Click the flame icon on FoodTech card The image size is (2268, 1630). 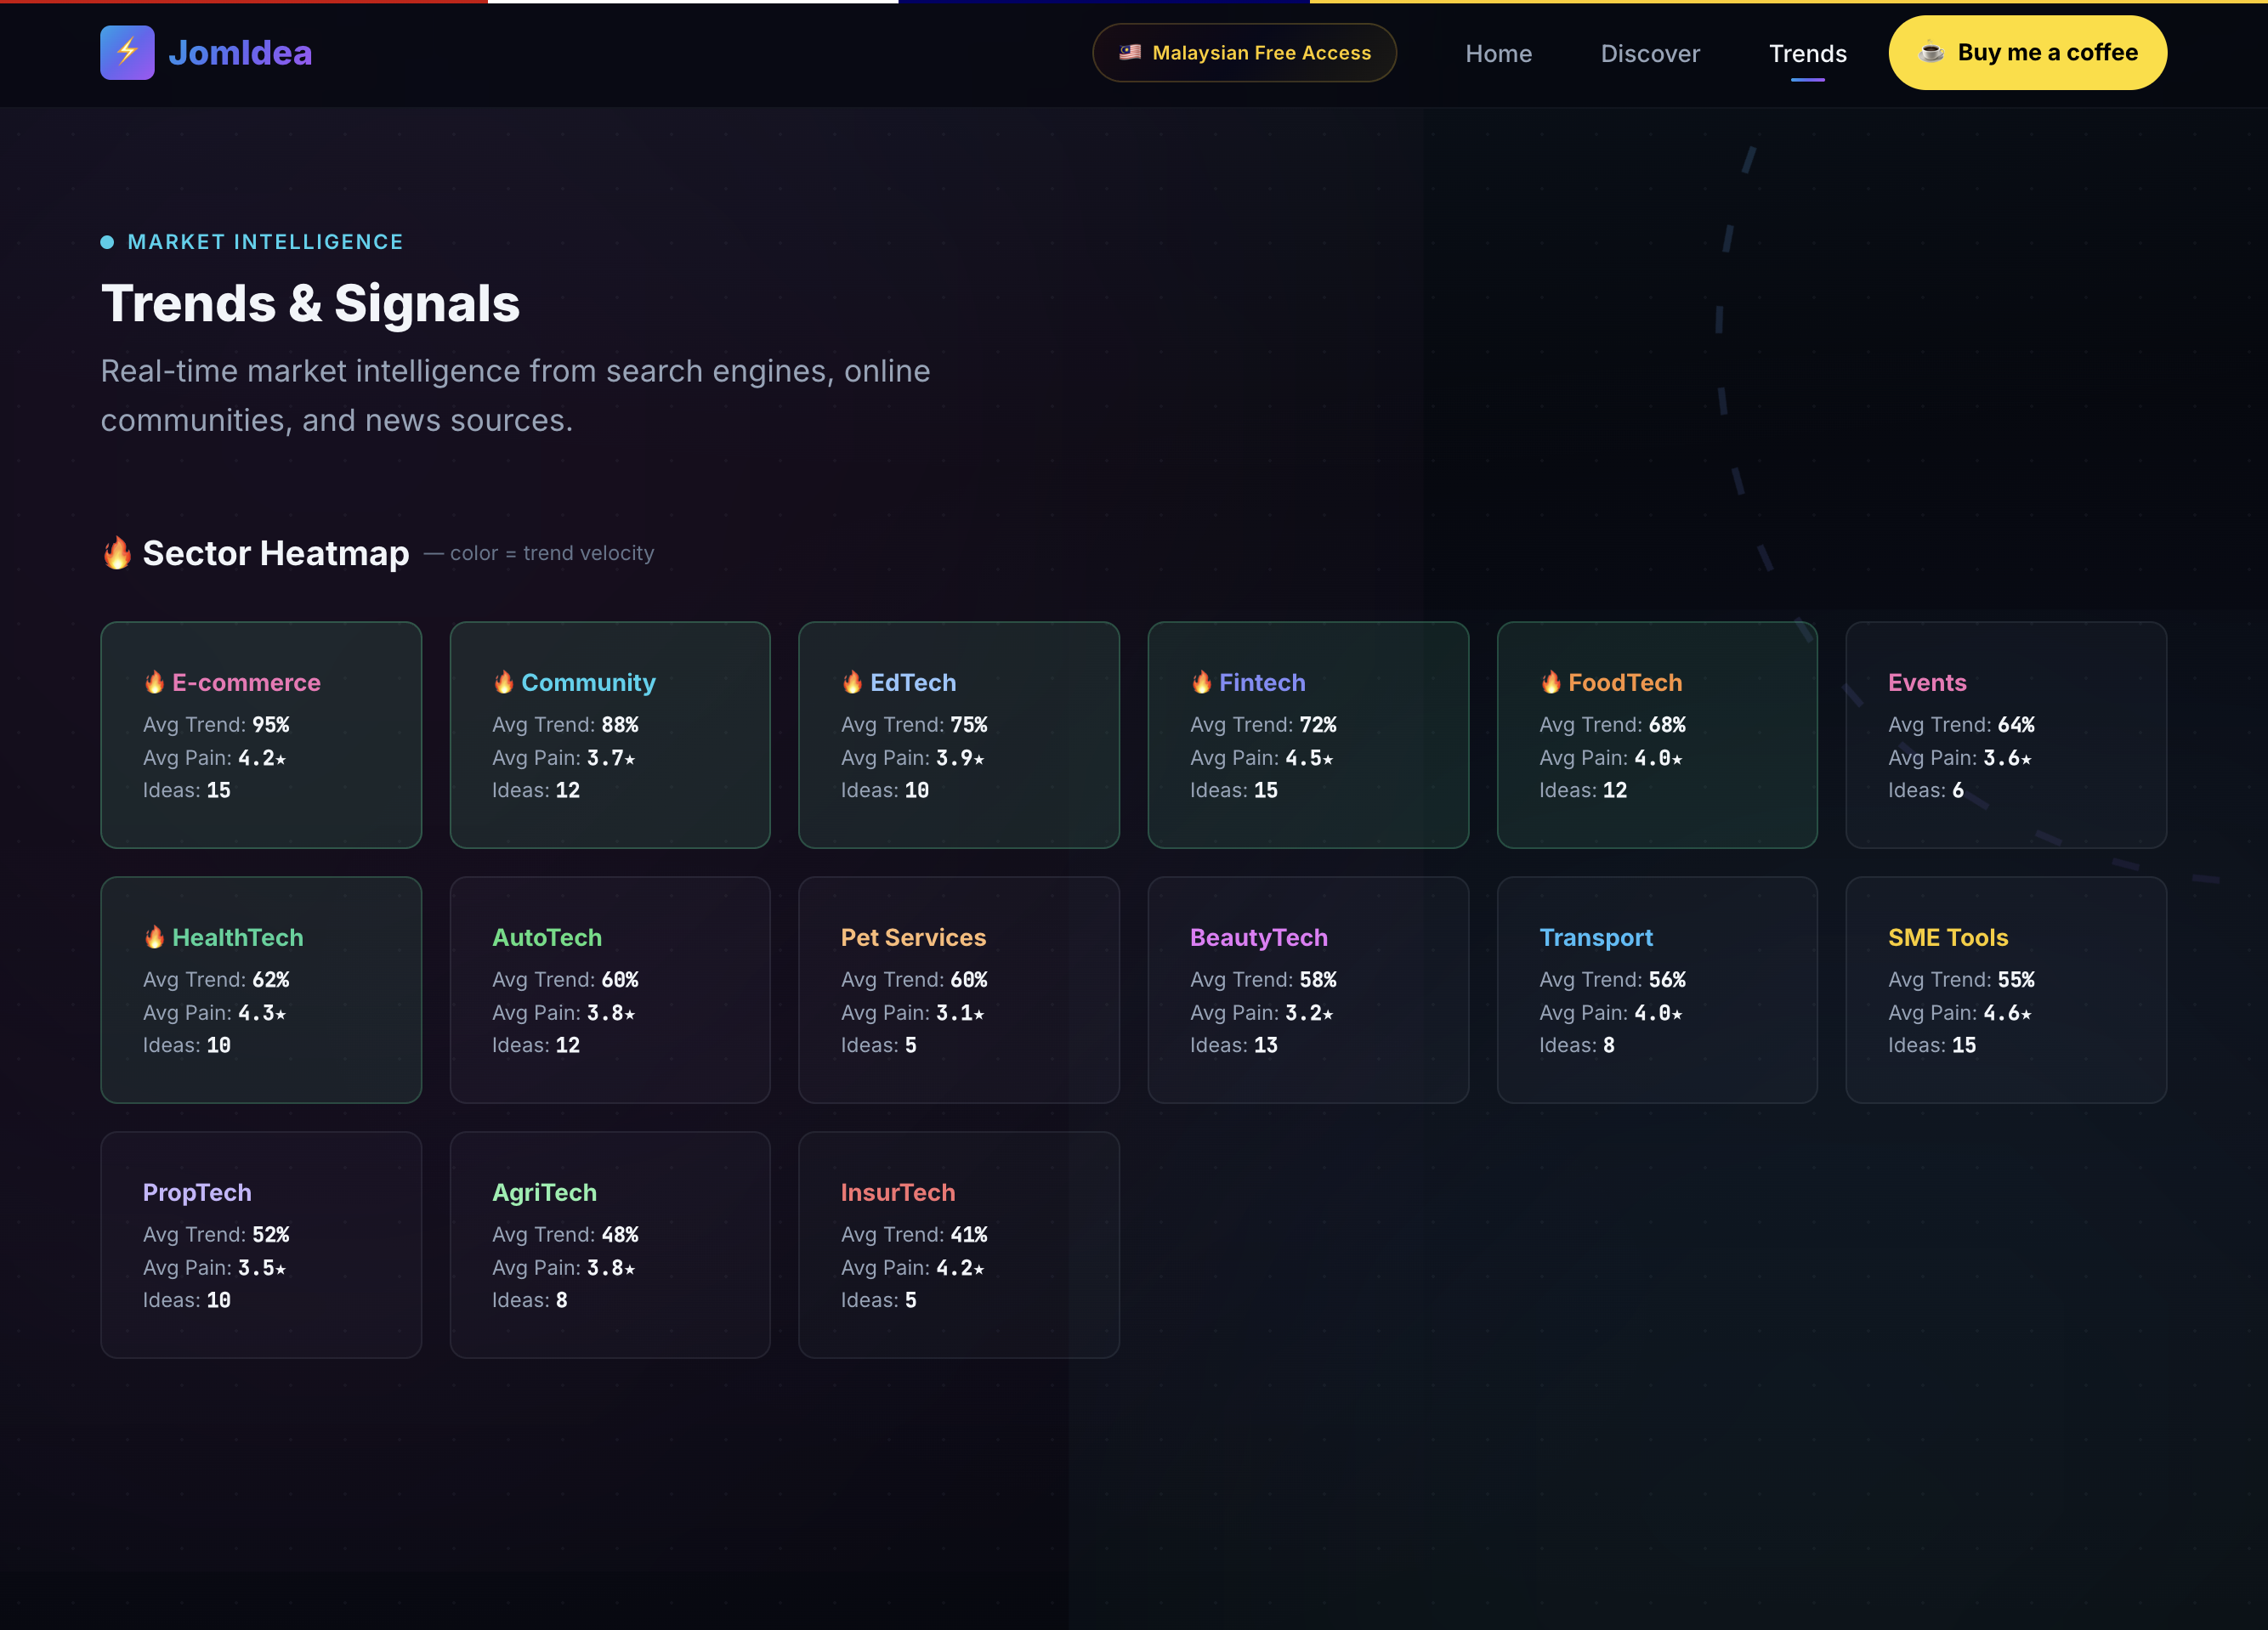point(1550,682)
